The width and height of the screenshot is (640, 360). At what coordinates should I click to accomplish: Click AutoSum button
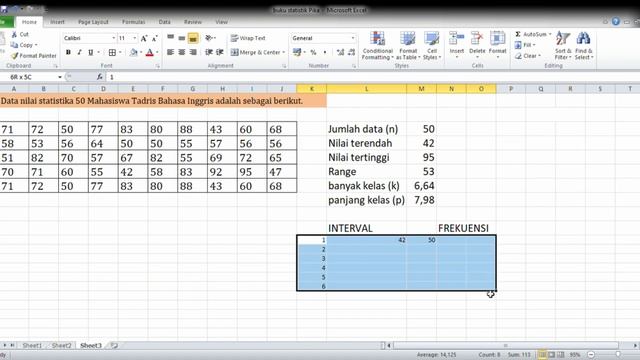point(533,34)
